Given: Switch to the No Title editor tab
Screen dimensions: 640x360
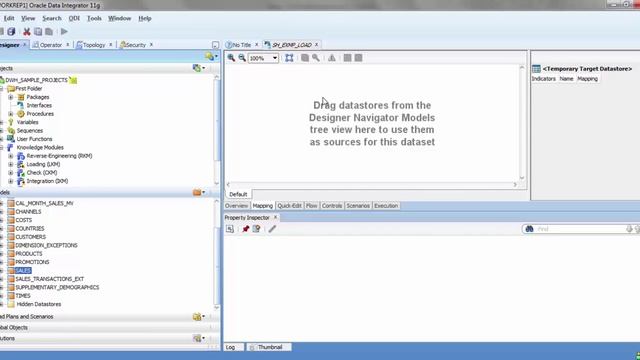Looking at the screenshot, I should tap(241, 45).
